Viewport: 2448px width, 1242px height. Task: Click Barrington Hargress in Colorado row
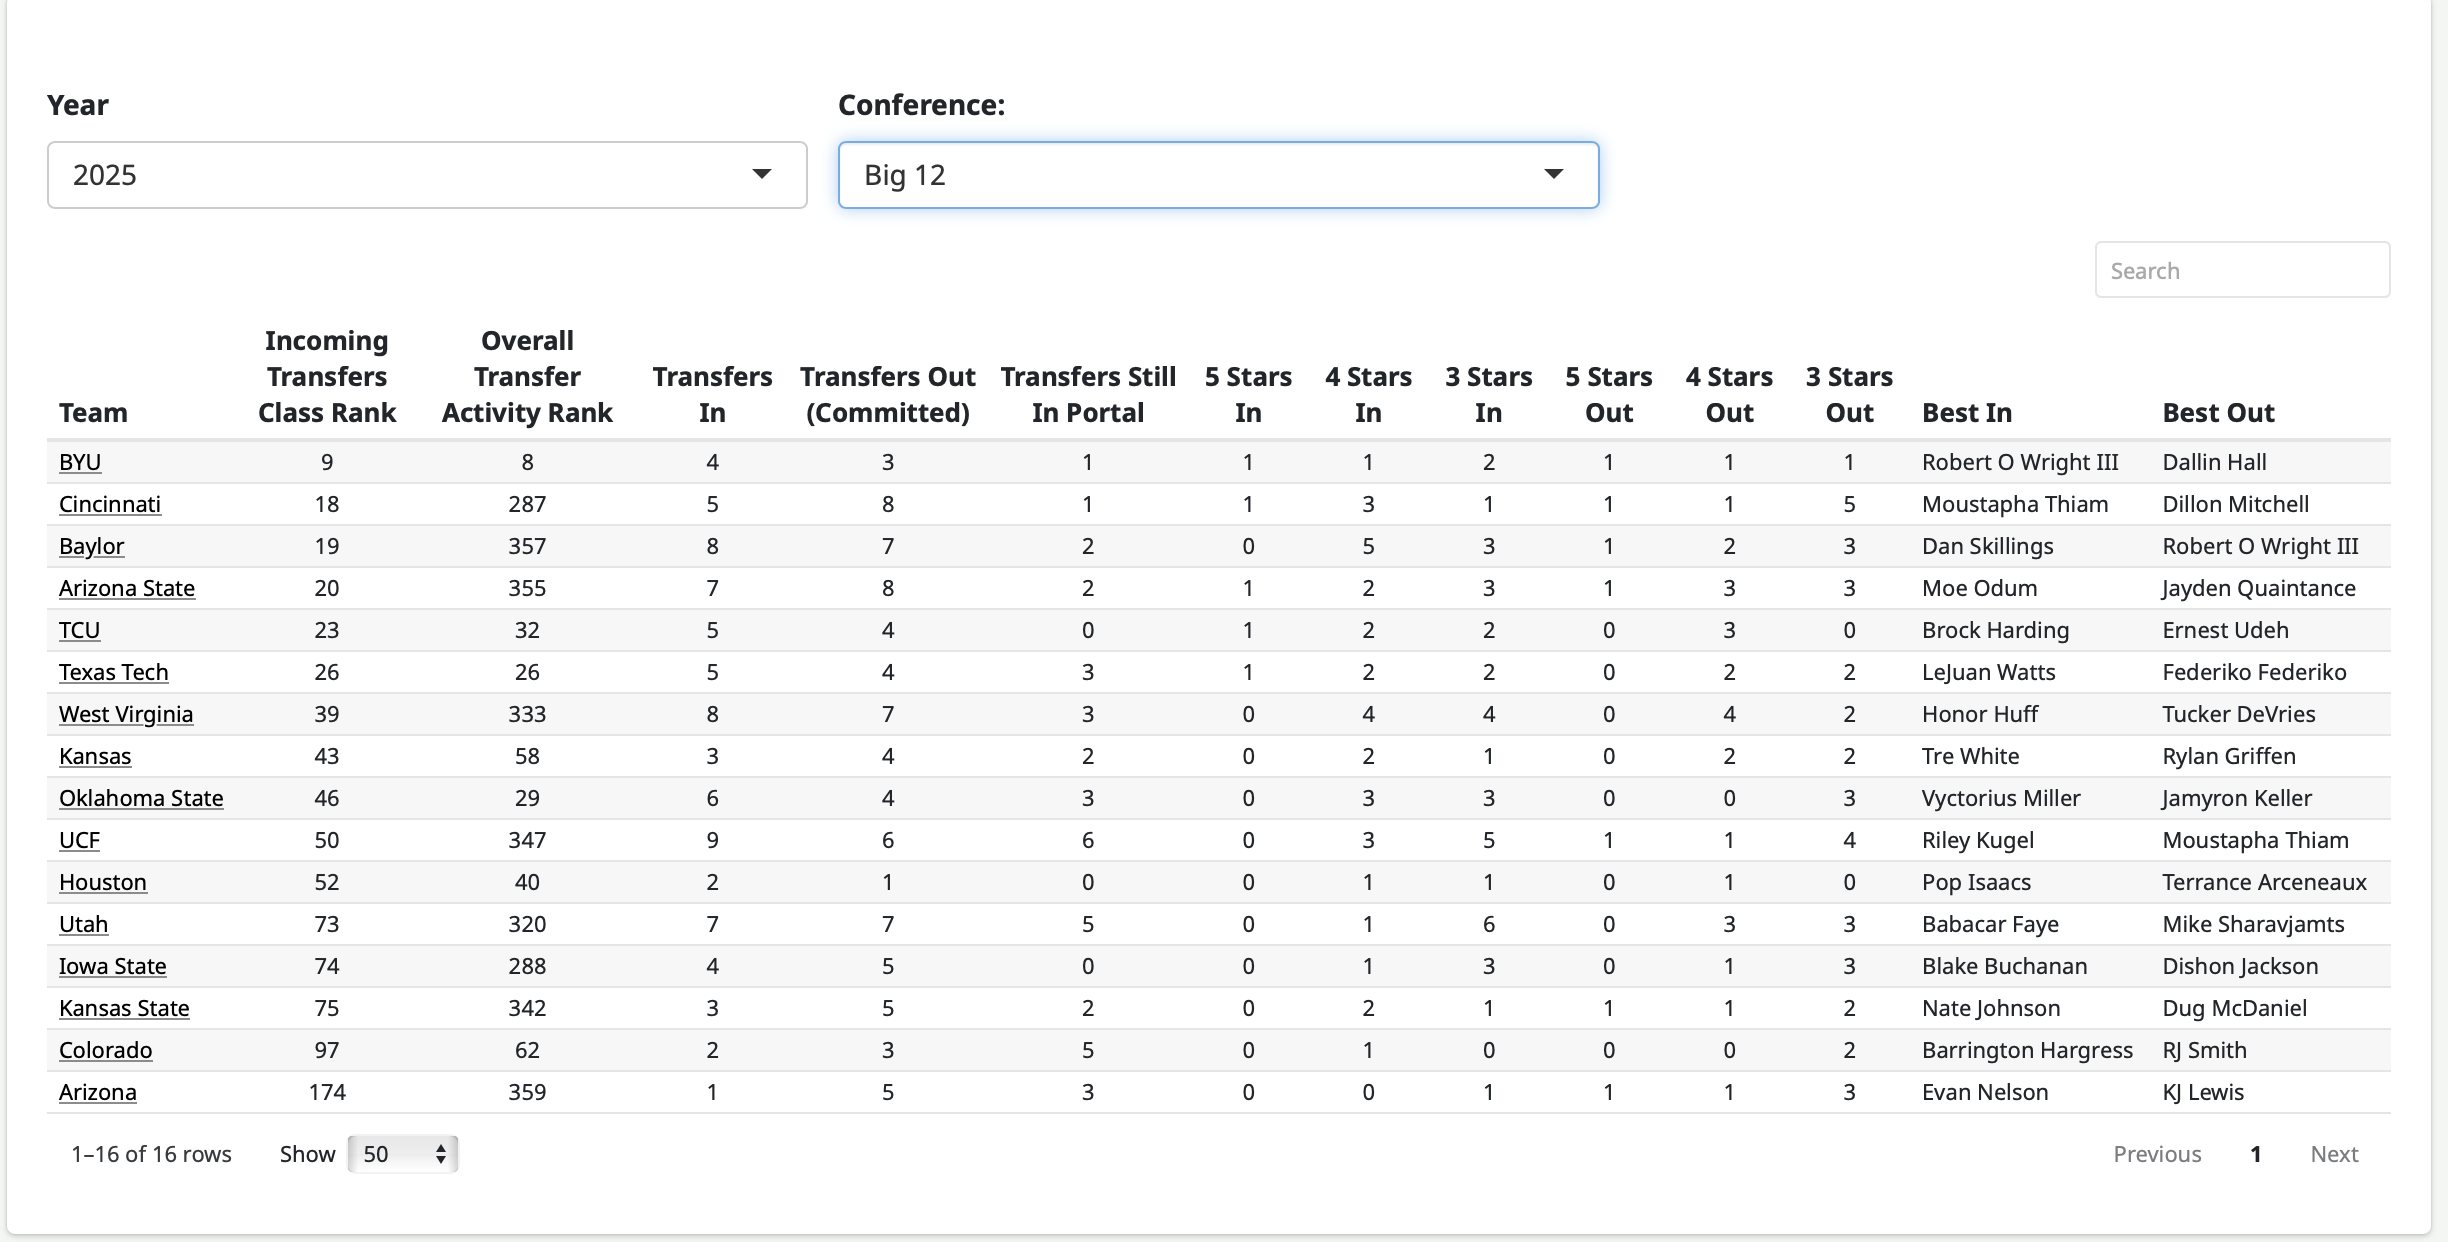coord(2027,1050)
